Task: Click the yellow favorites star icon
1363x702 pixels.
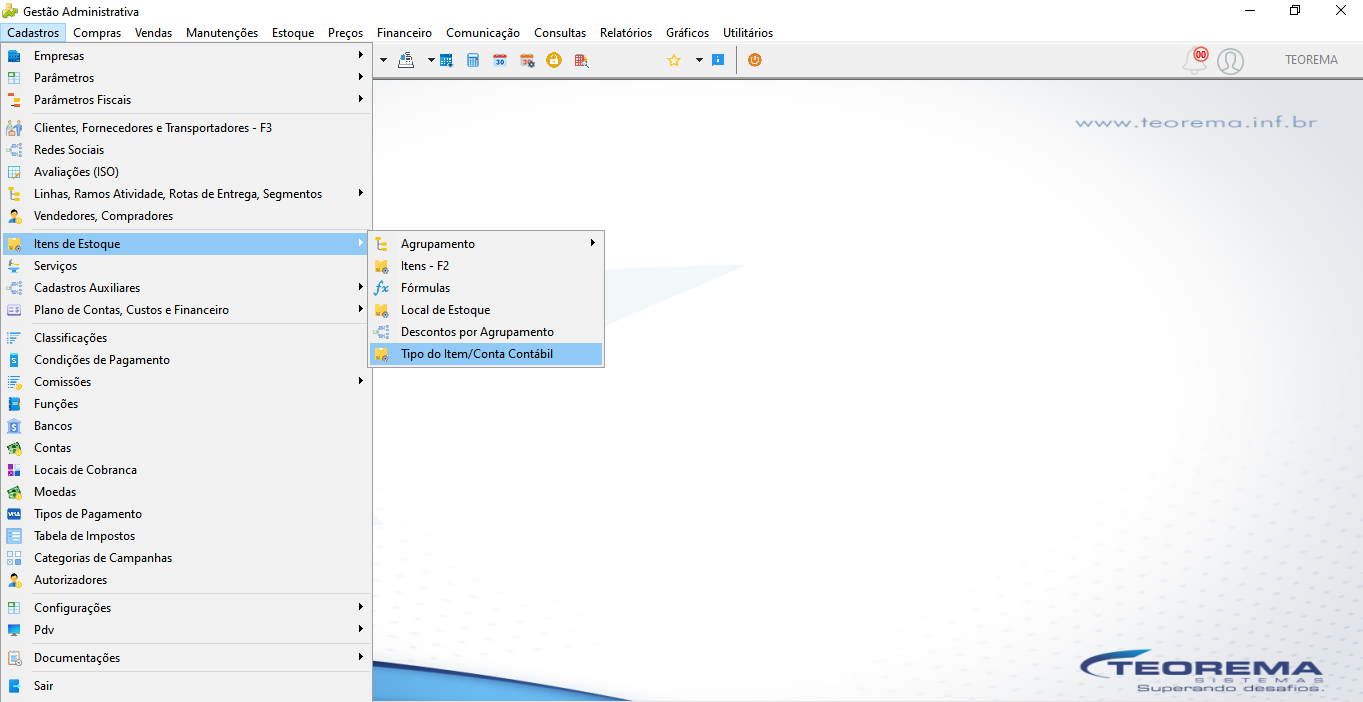Action: 674,60
